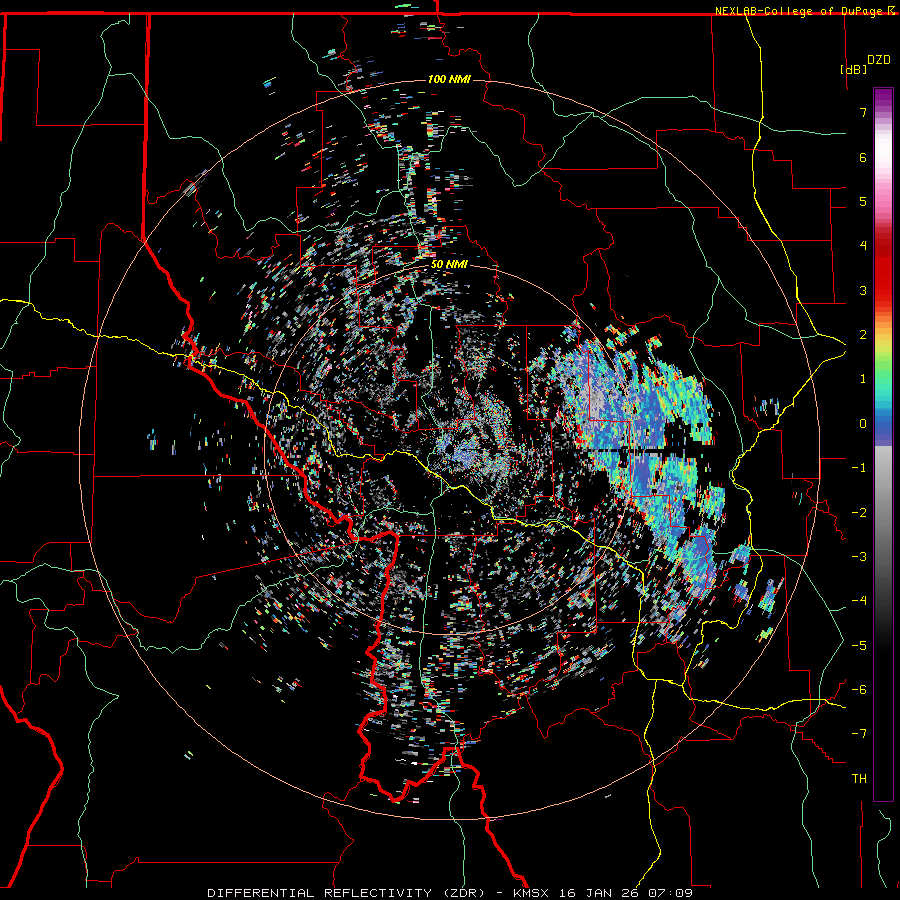
Task: Click the 2 value on color scale
Action: click(x=863, y=335)
